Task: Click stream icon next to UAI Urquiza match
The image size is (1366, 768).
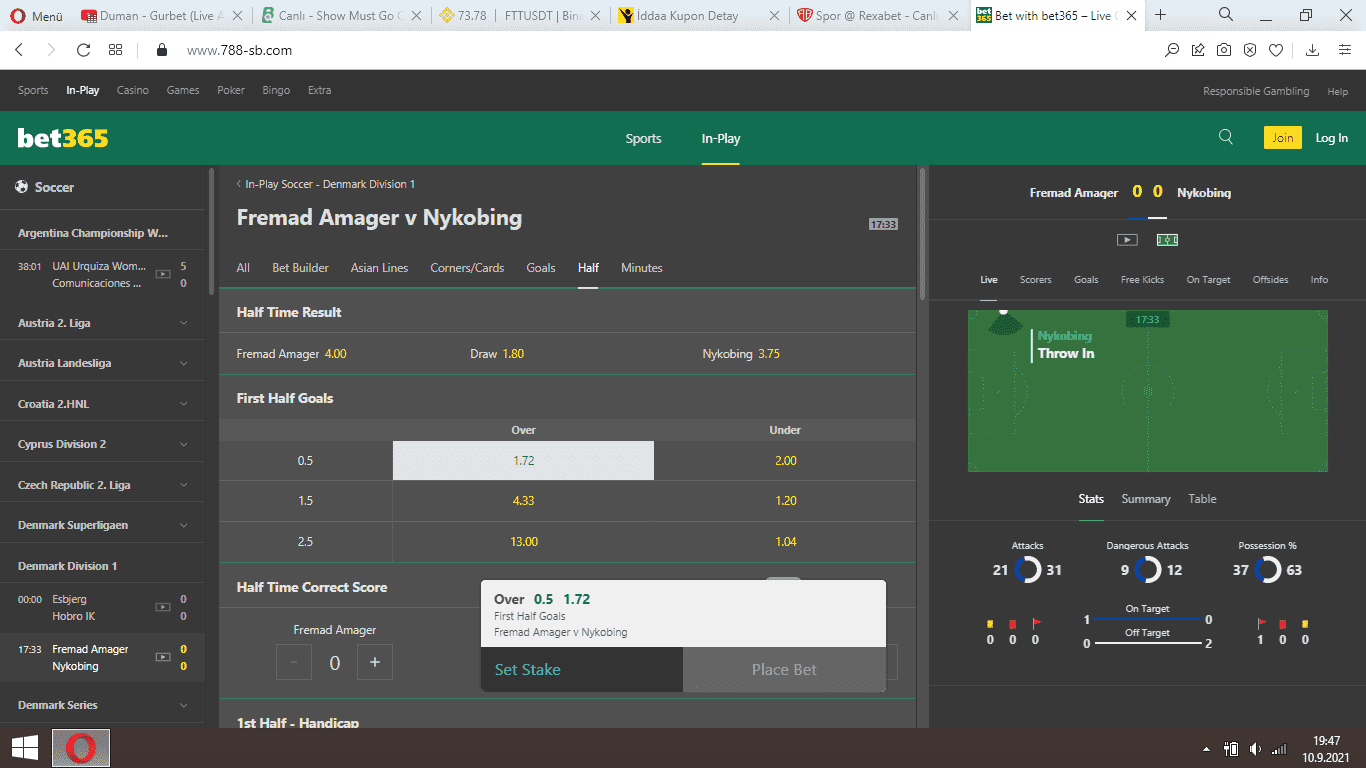Action: (162, 272)
